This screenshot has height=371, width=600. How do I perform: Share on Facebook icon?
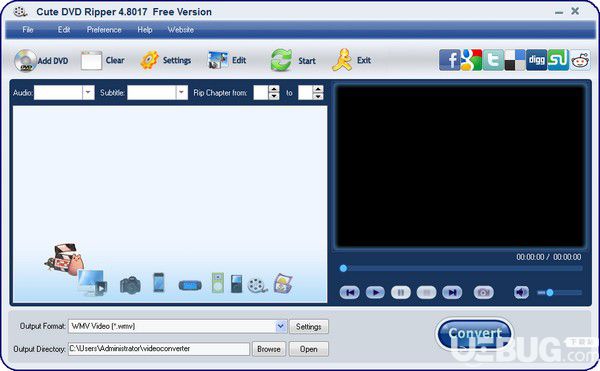pos(449,60)
